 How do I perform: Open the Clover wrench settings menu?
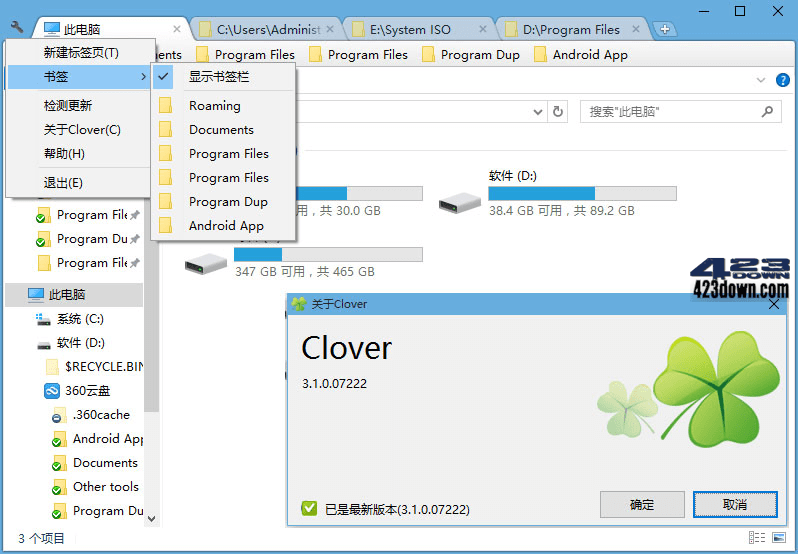17,27
